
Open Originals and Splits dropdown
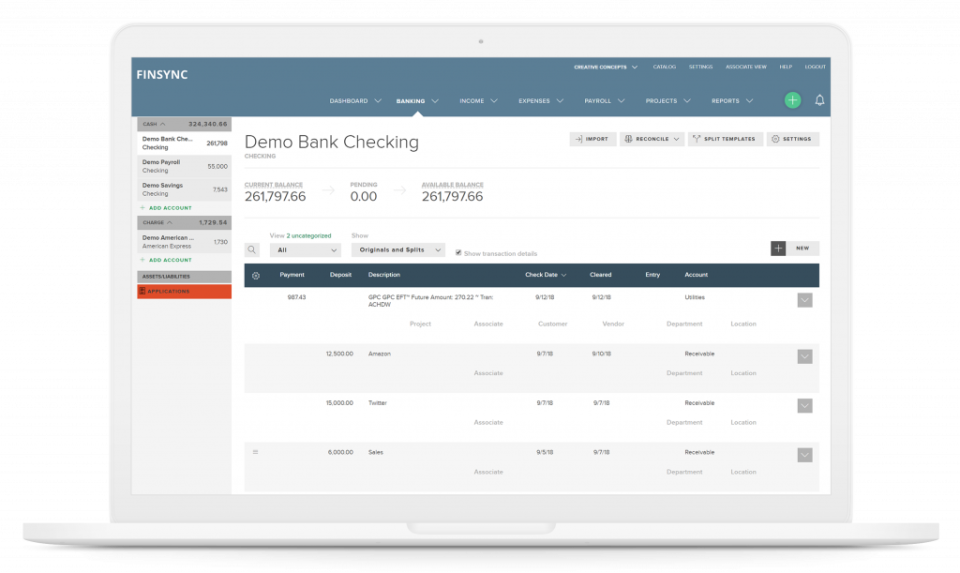[398, 250]
